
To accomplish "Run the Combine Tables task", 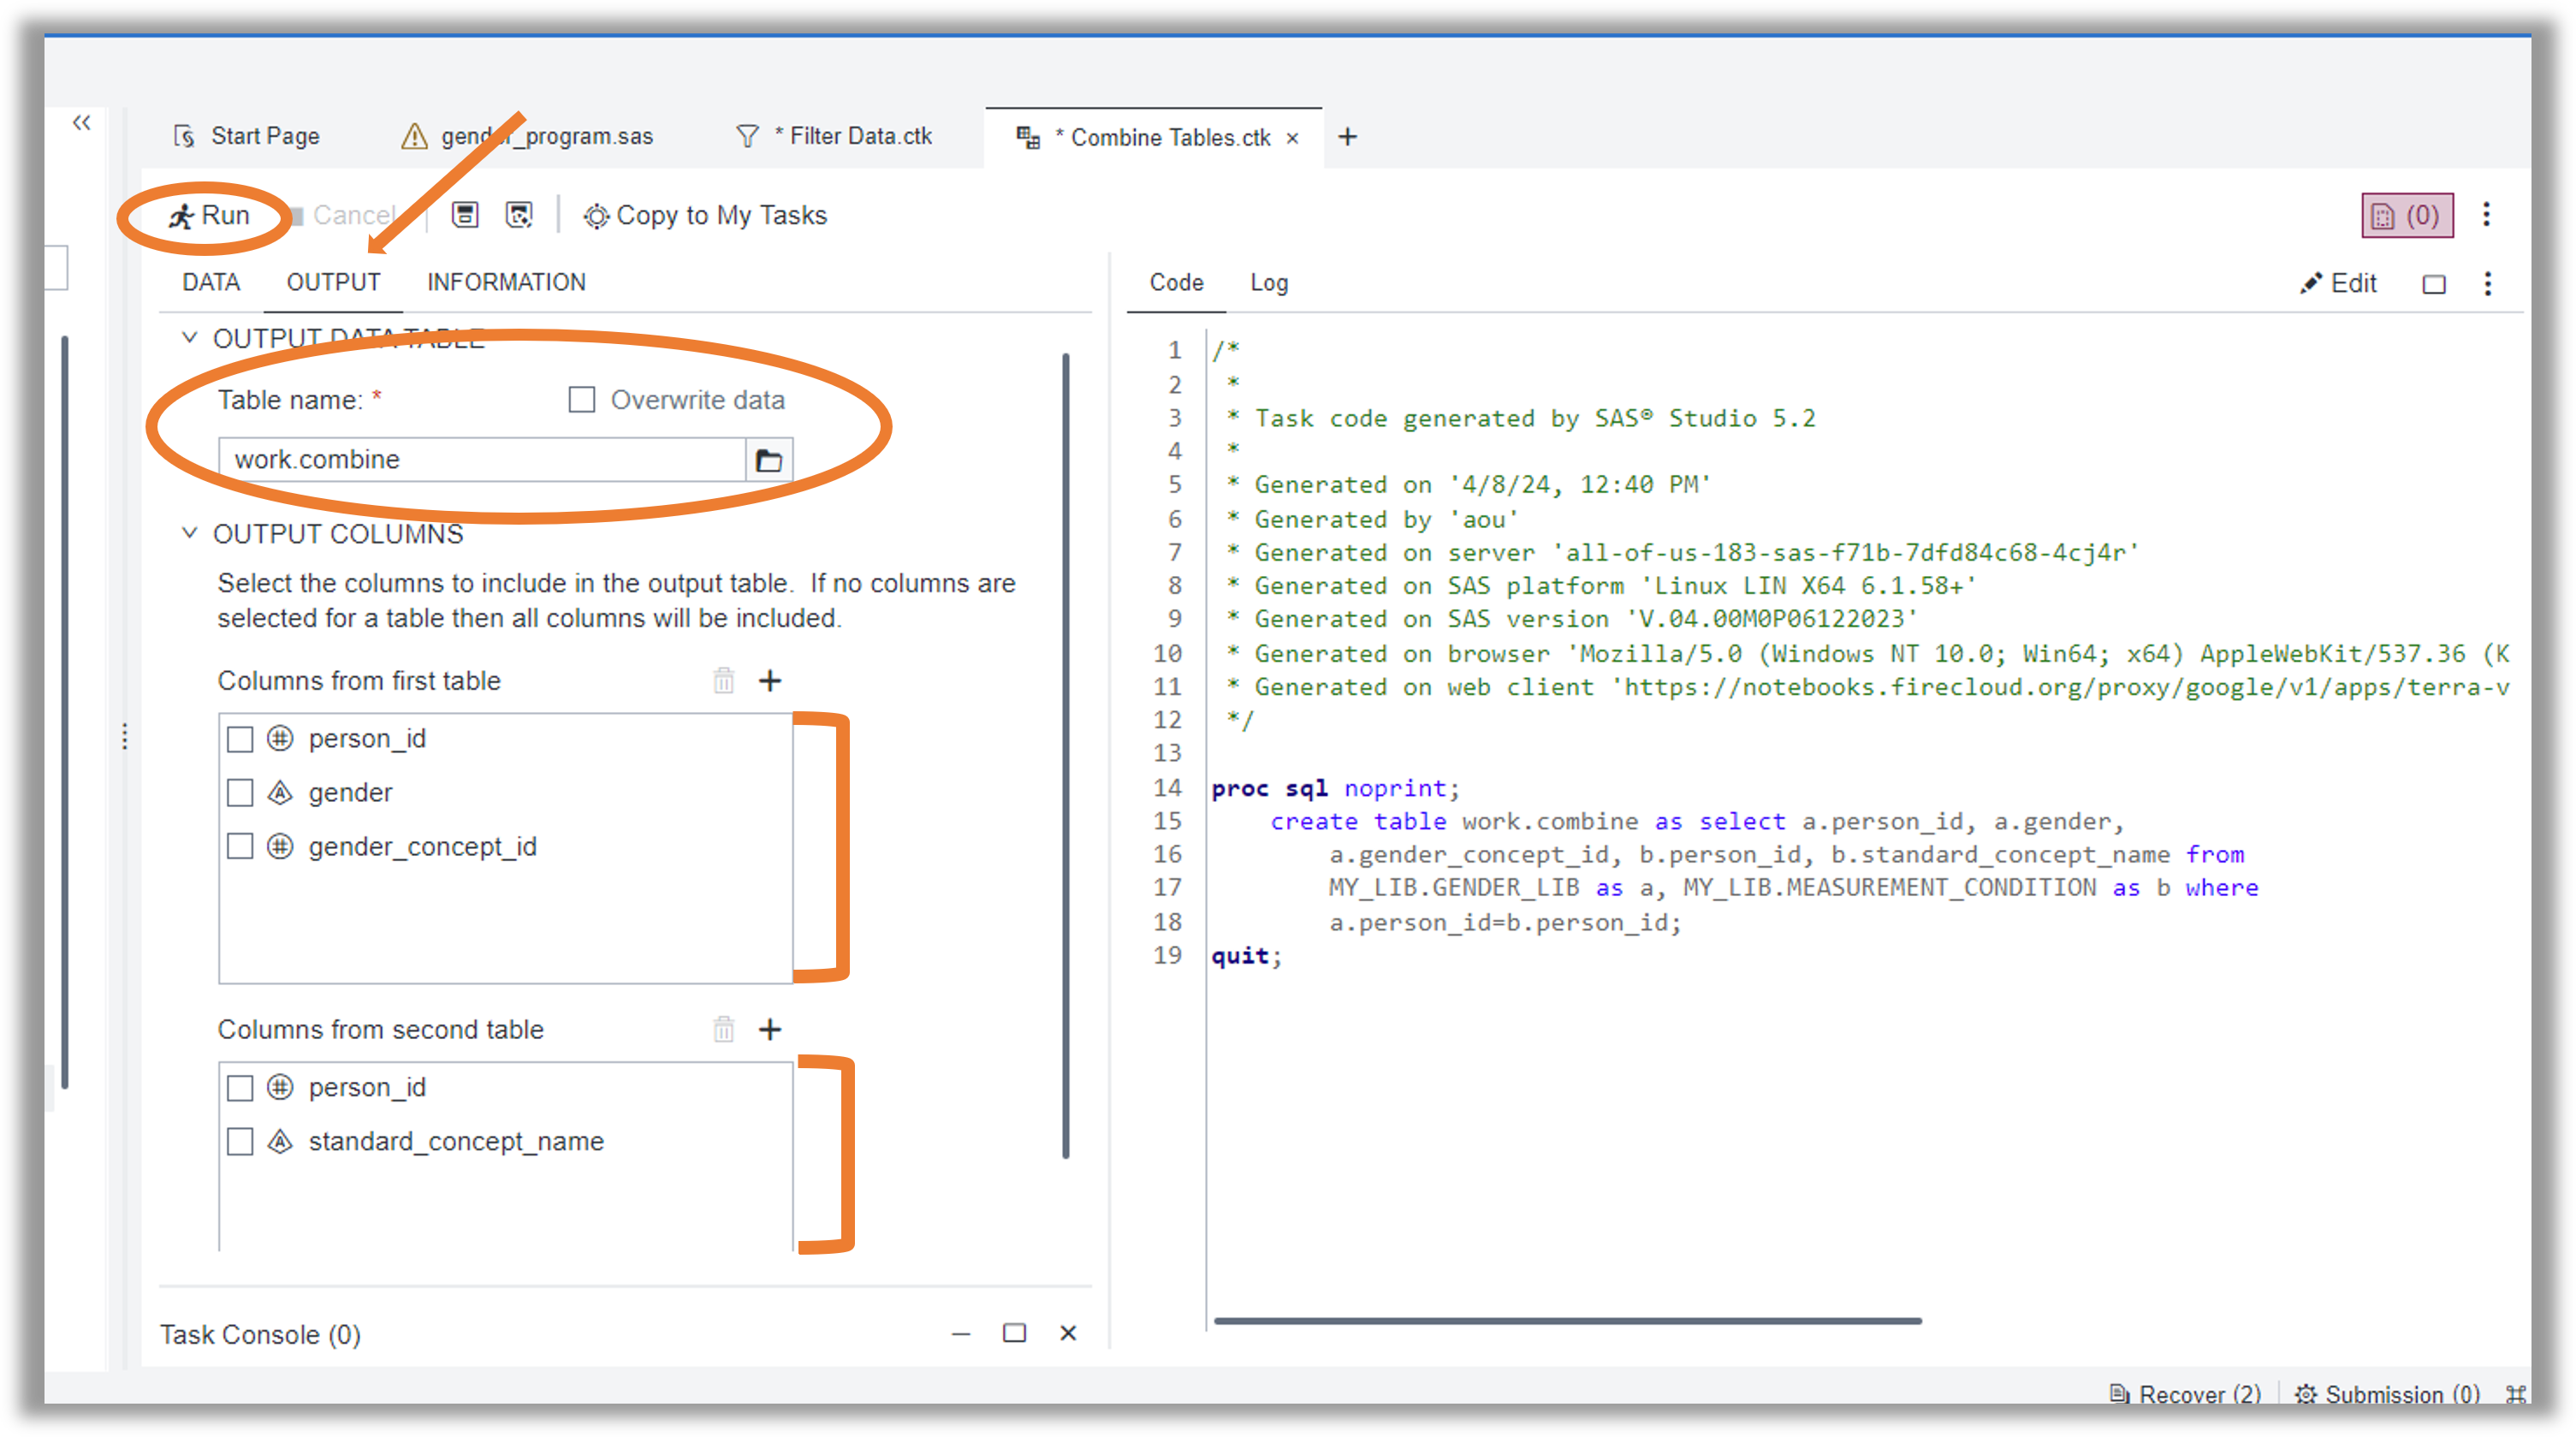I will (x=208, y=216).
